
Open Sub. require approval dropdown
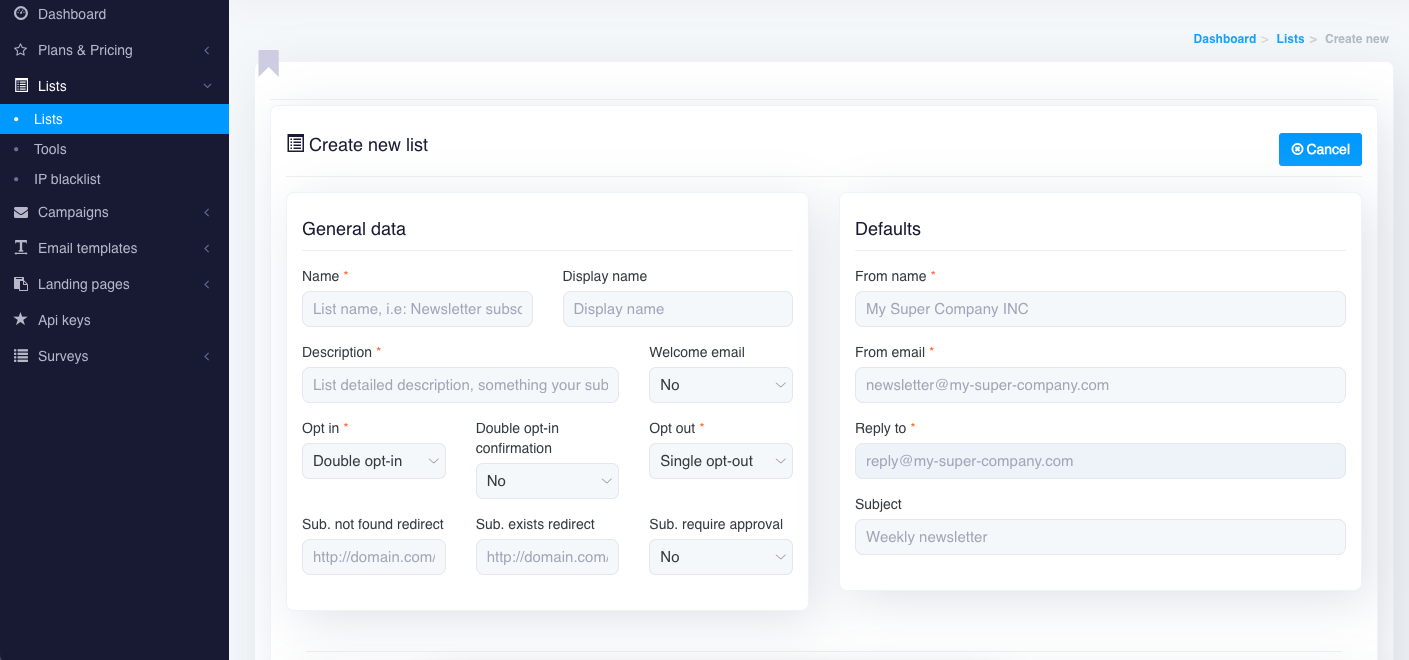coord(720,557)
